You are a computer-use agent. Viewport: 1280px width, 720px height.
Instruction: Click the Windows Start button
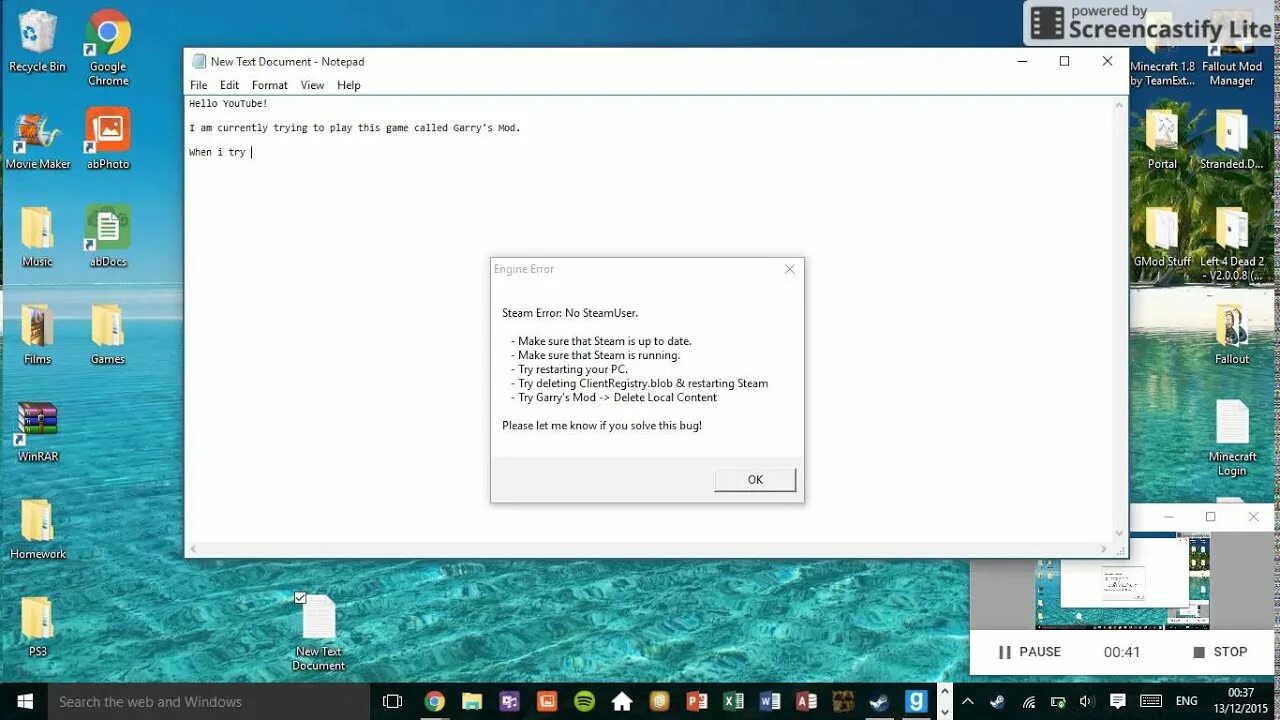[x=24, y=702]
